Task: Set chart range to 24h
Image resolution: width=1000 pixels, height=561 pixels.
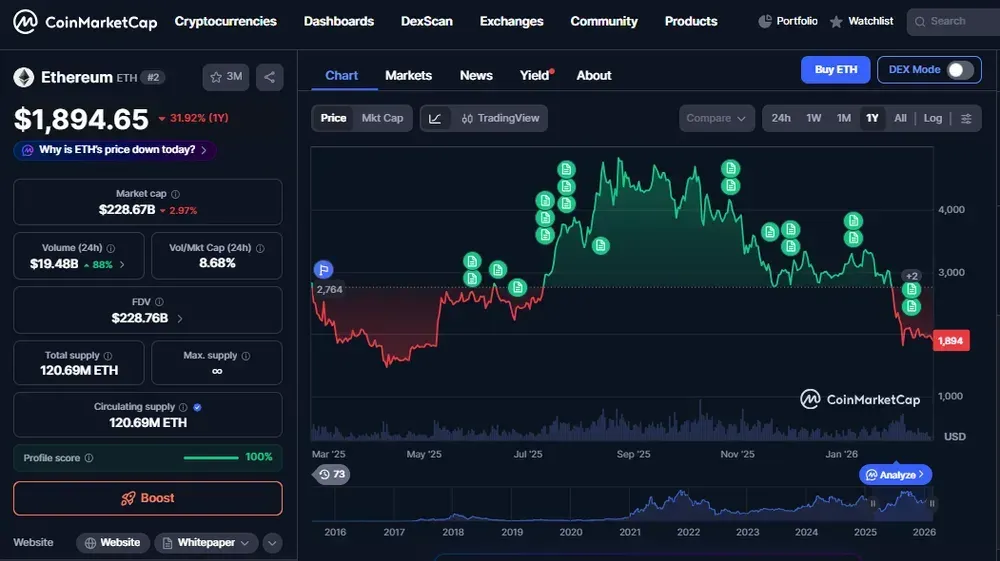Action: (781, 119)
